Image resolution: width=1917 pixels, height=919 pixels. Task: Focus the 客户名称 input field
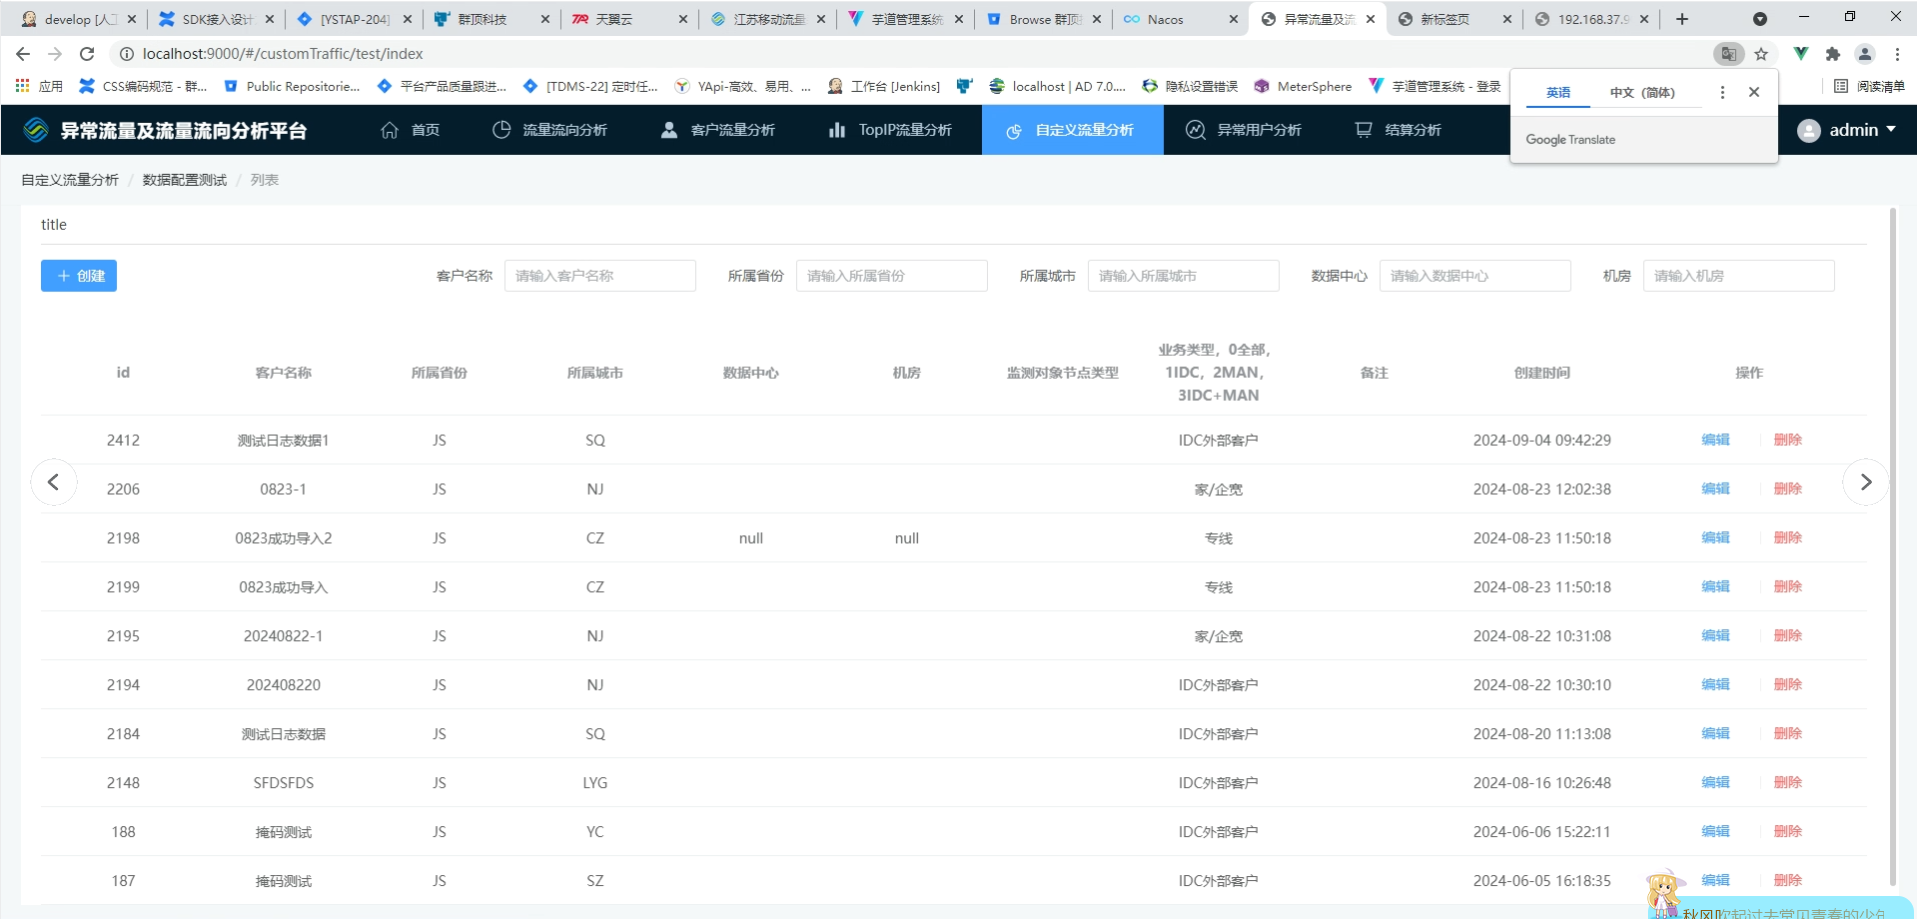(600, 276)
